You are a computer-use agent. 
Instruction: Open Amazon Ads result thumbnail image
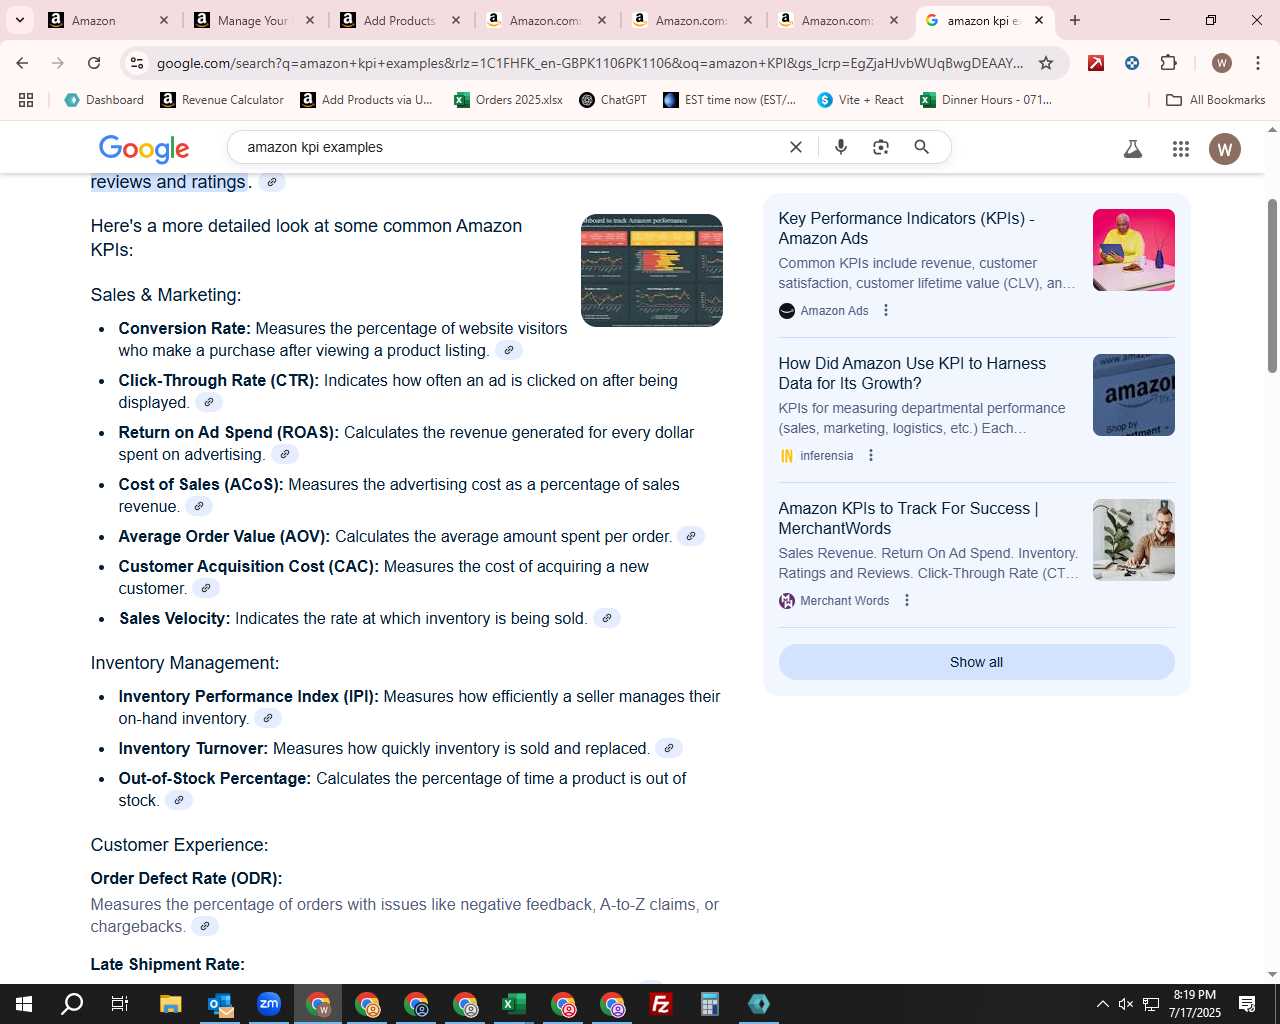coord(1134,250)
